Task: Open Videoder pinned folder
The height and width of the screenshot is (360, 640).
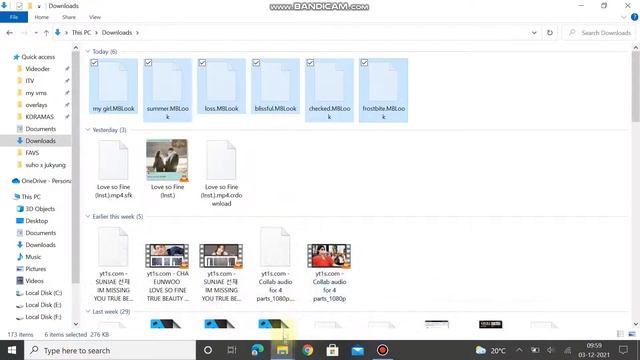Action: pos(38,69)
